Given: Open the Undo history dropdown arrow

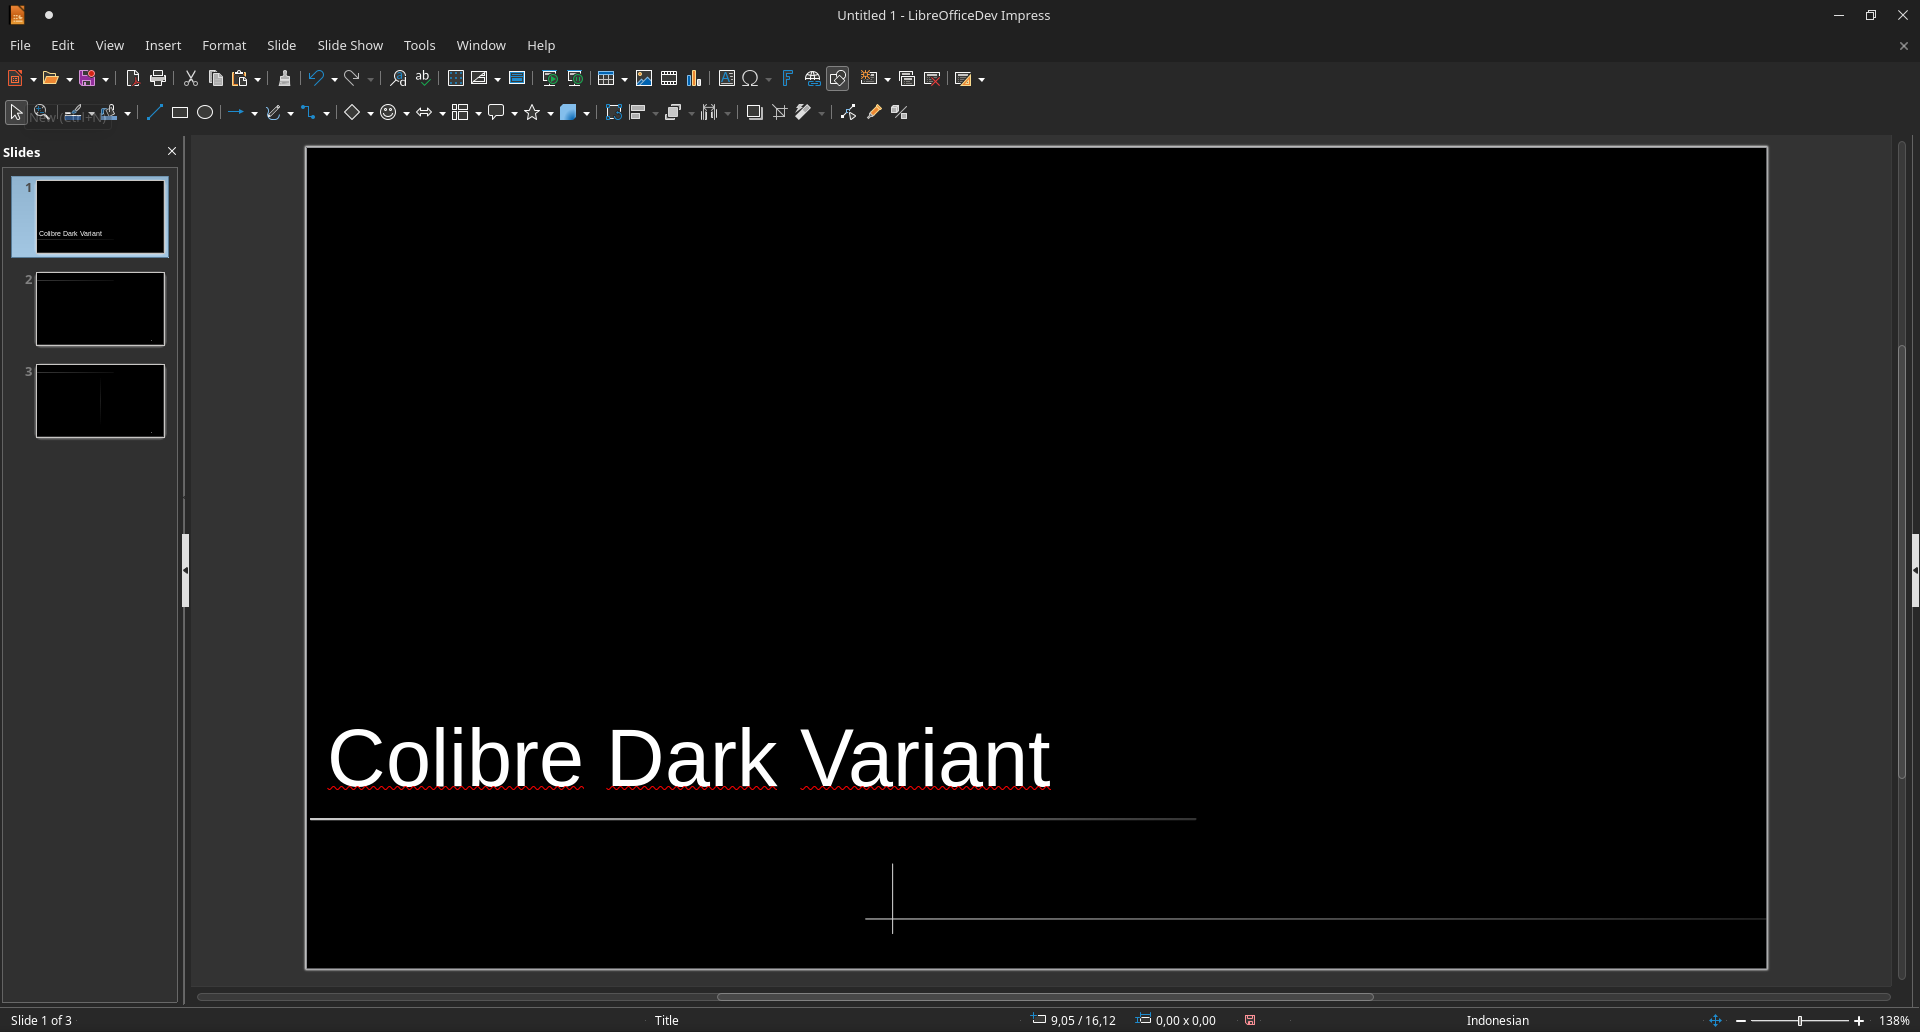Looking at the screenshot, I should click(x=334, y=80).
